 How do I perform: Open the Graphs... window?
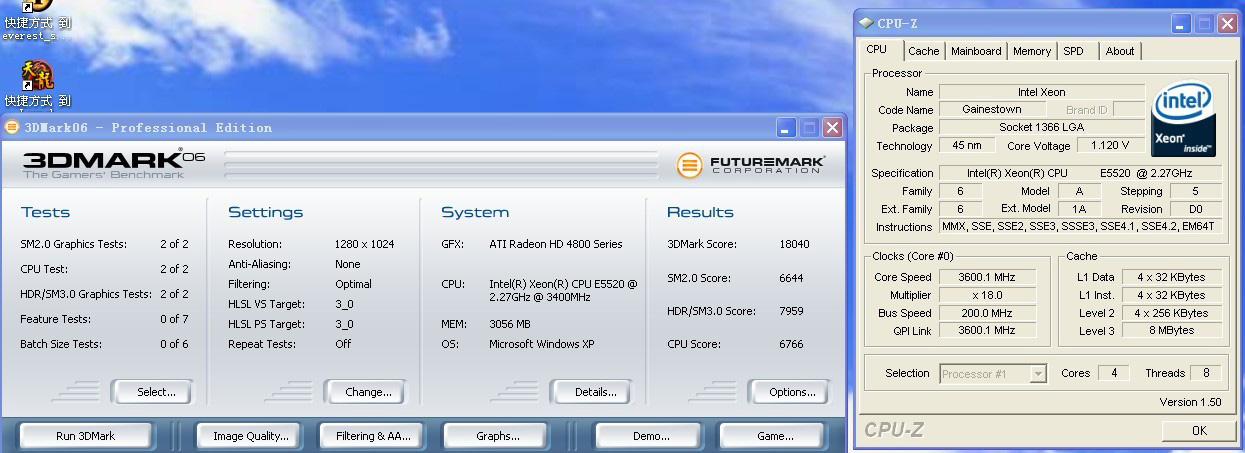497,436
